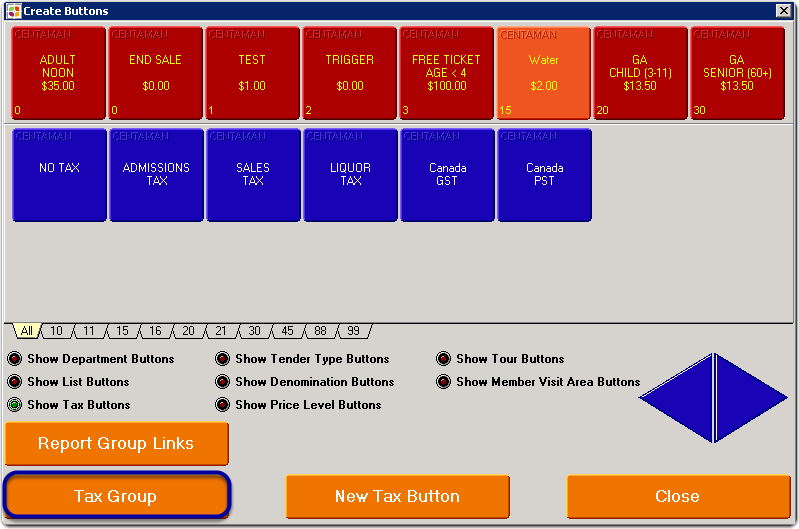Create a New Tax Button

click(397, 496)
